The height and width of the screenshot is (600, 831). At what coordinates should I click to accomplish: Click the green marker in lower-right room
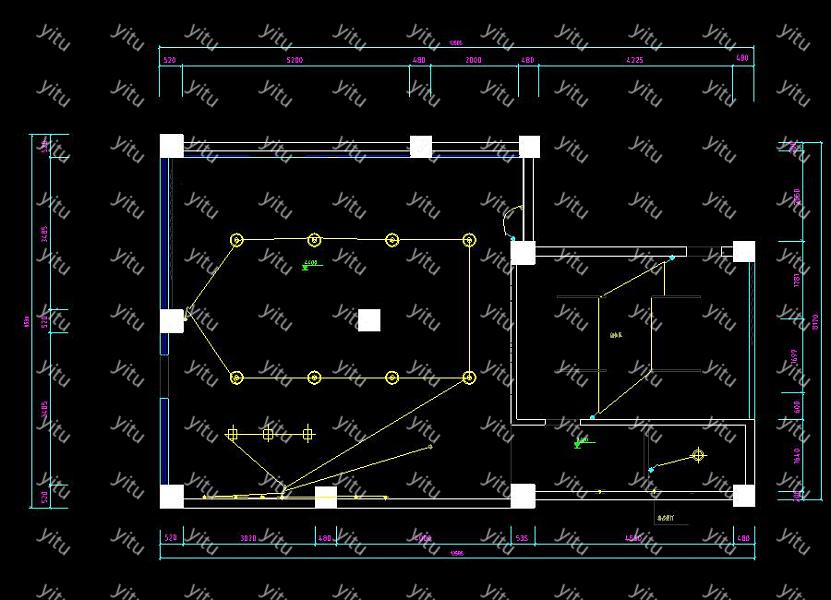coord(583,441)
